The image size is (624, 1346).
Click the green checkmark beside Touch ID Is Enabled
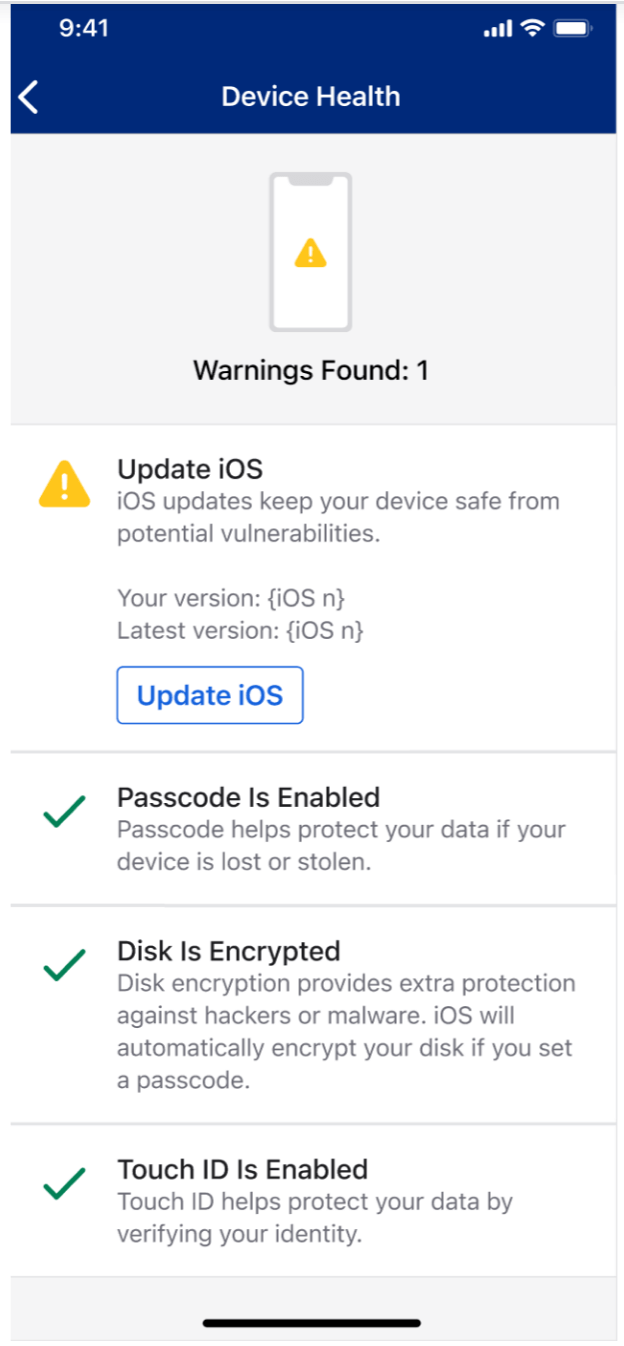pyautogui.click(x=65, y=1186)
